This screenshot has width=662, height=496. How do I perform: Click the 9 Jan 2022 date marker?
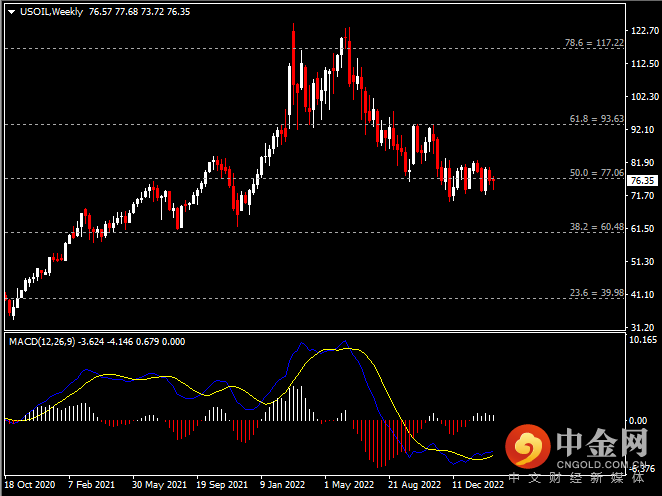(x=285, y=484)
